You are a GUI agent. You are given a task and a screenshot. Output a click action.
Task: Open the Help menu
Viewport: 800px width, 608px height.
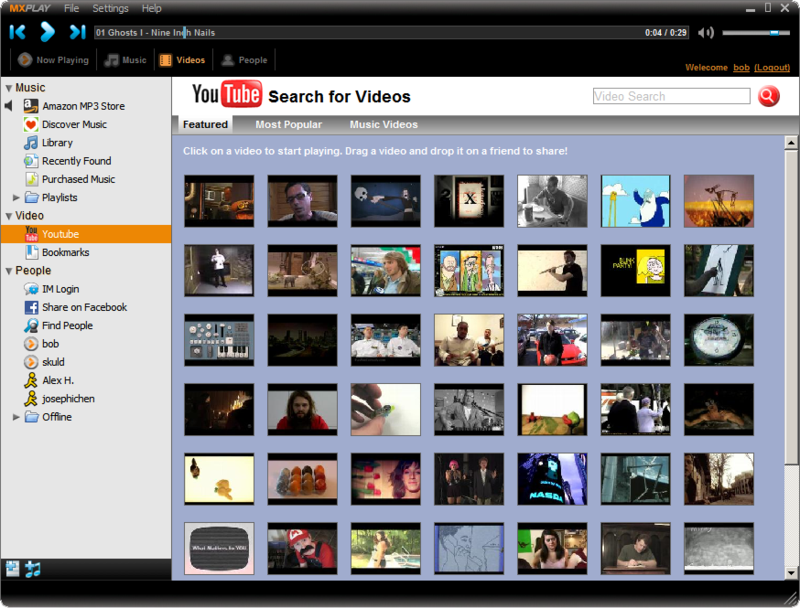(152, 8)
